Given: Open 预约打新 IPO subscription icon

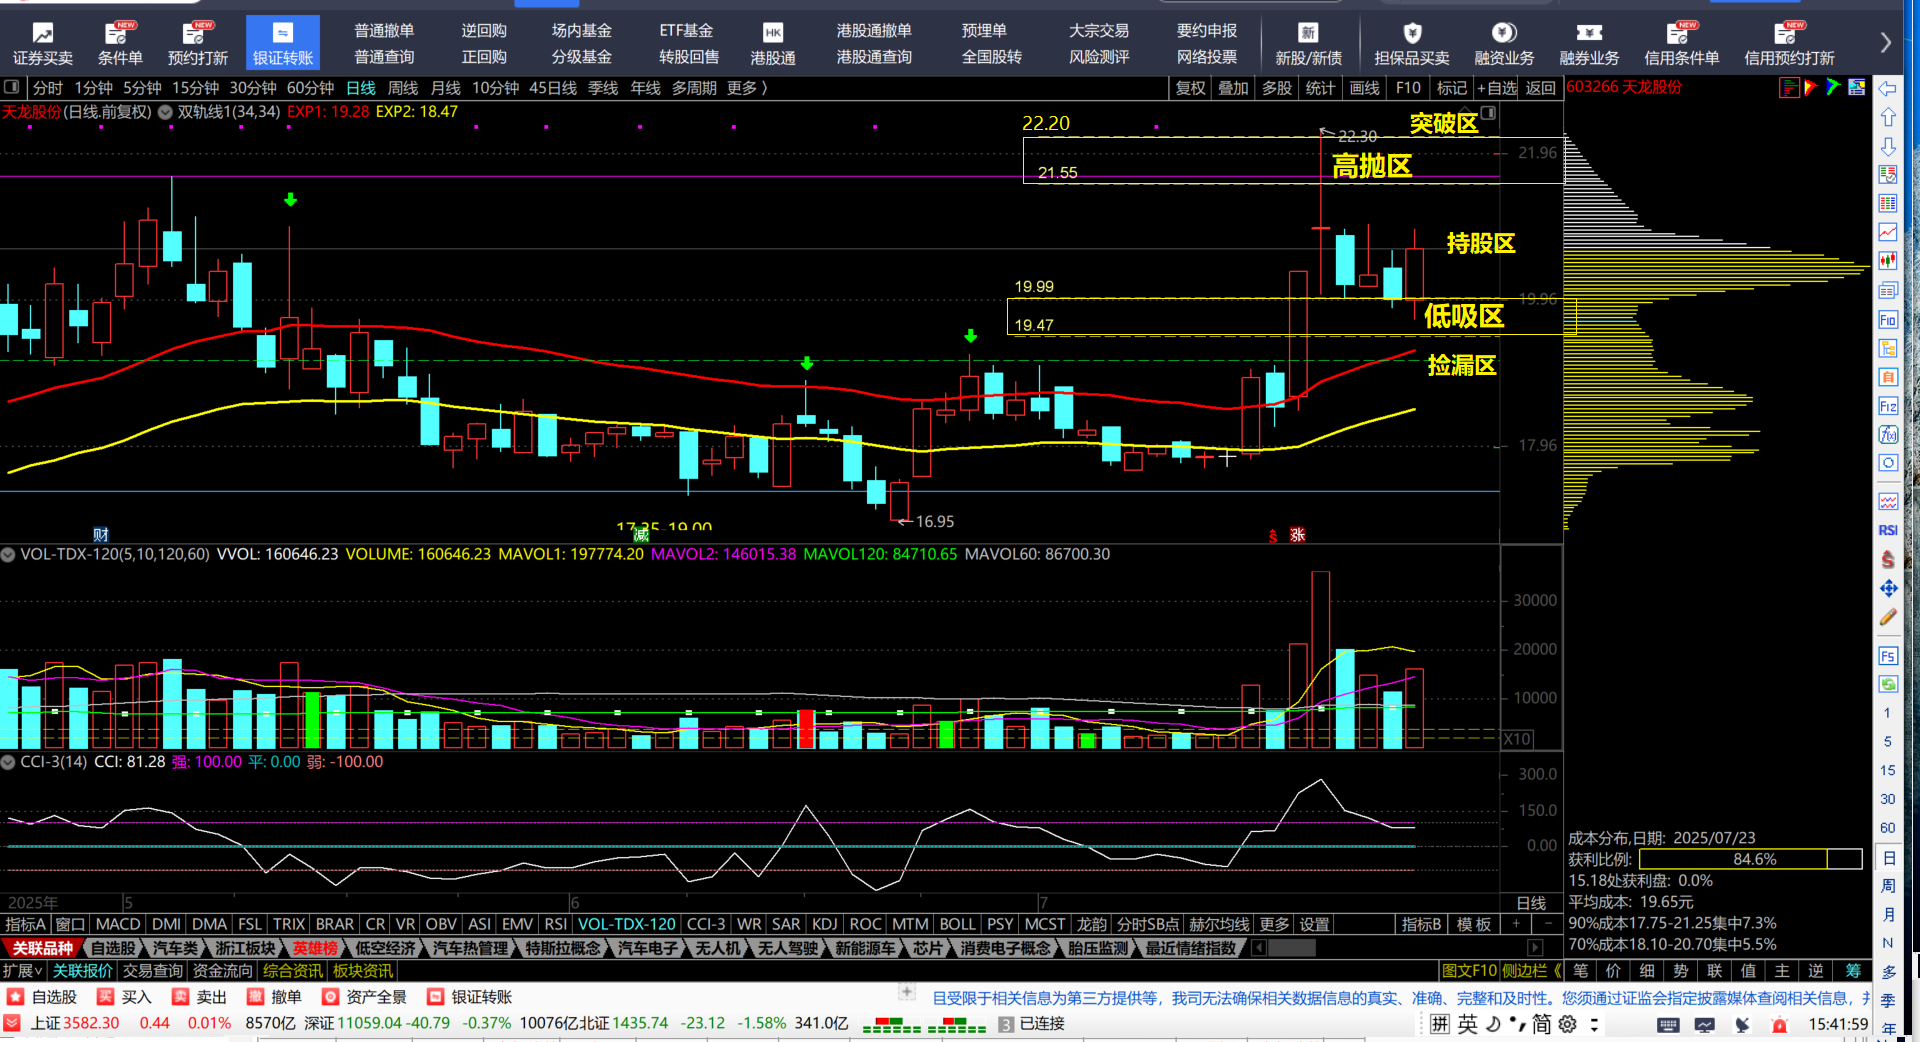Looking at the screenshot, I should coord(197,44).
